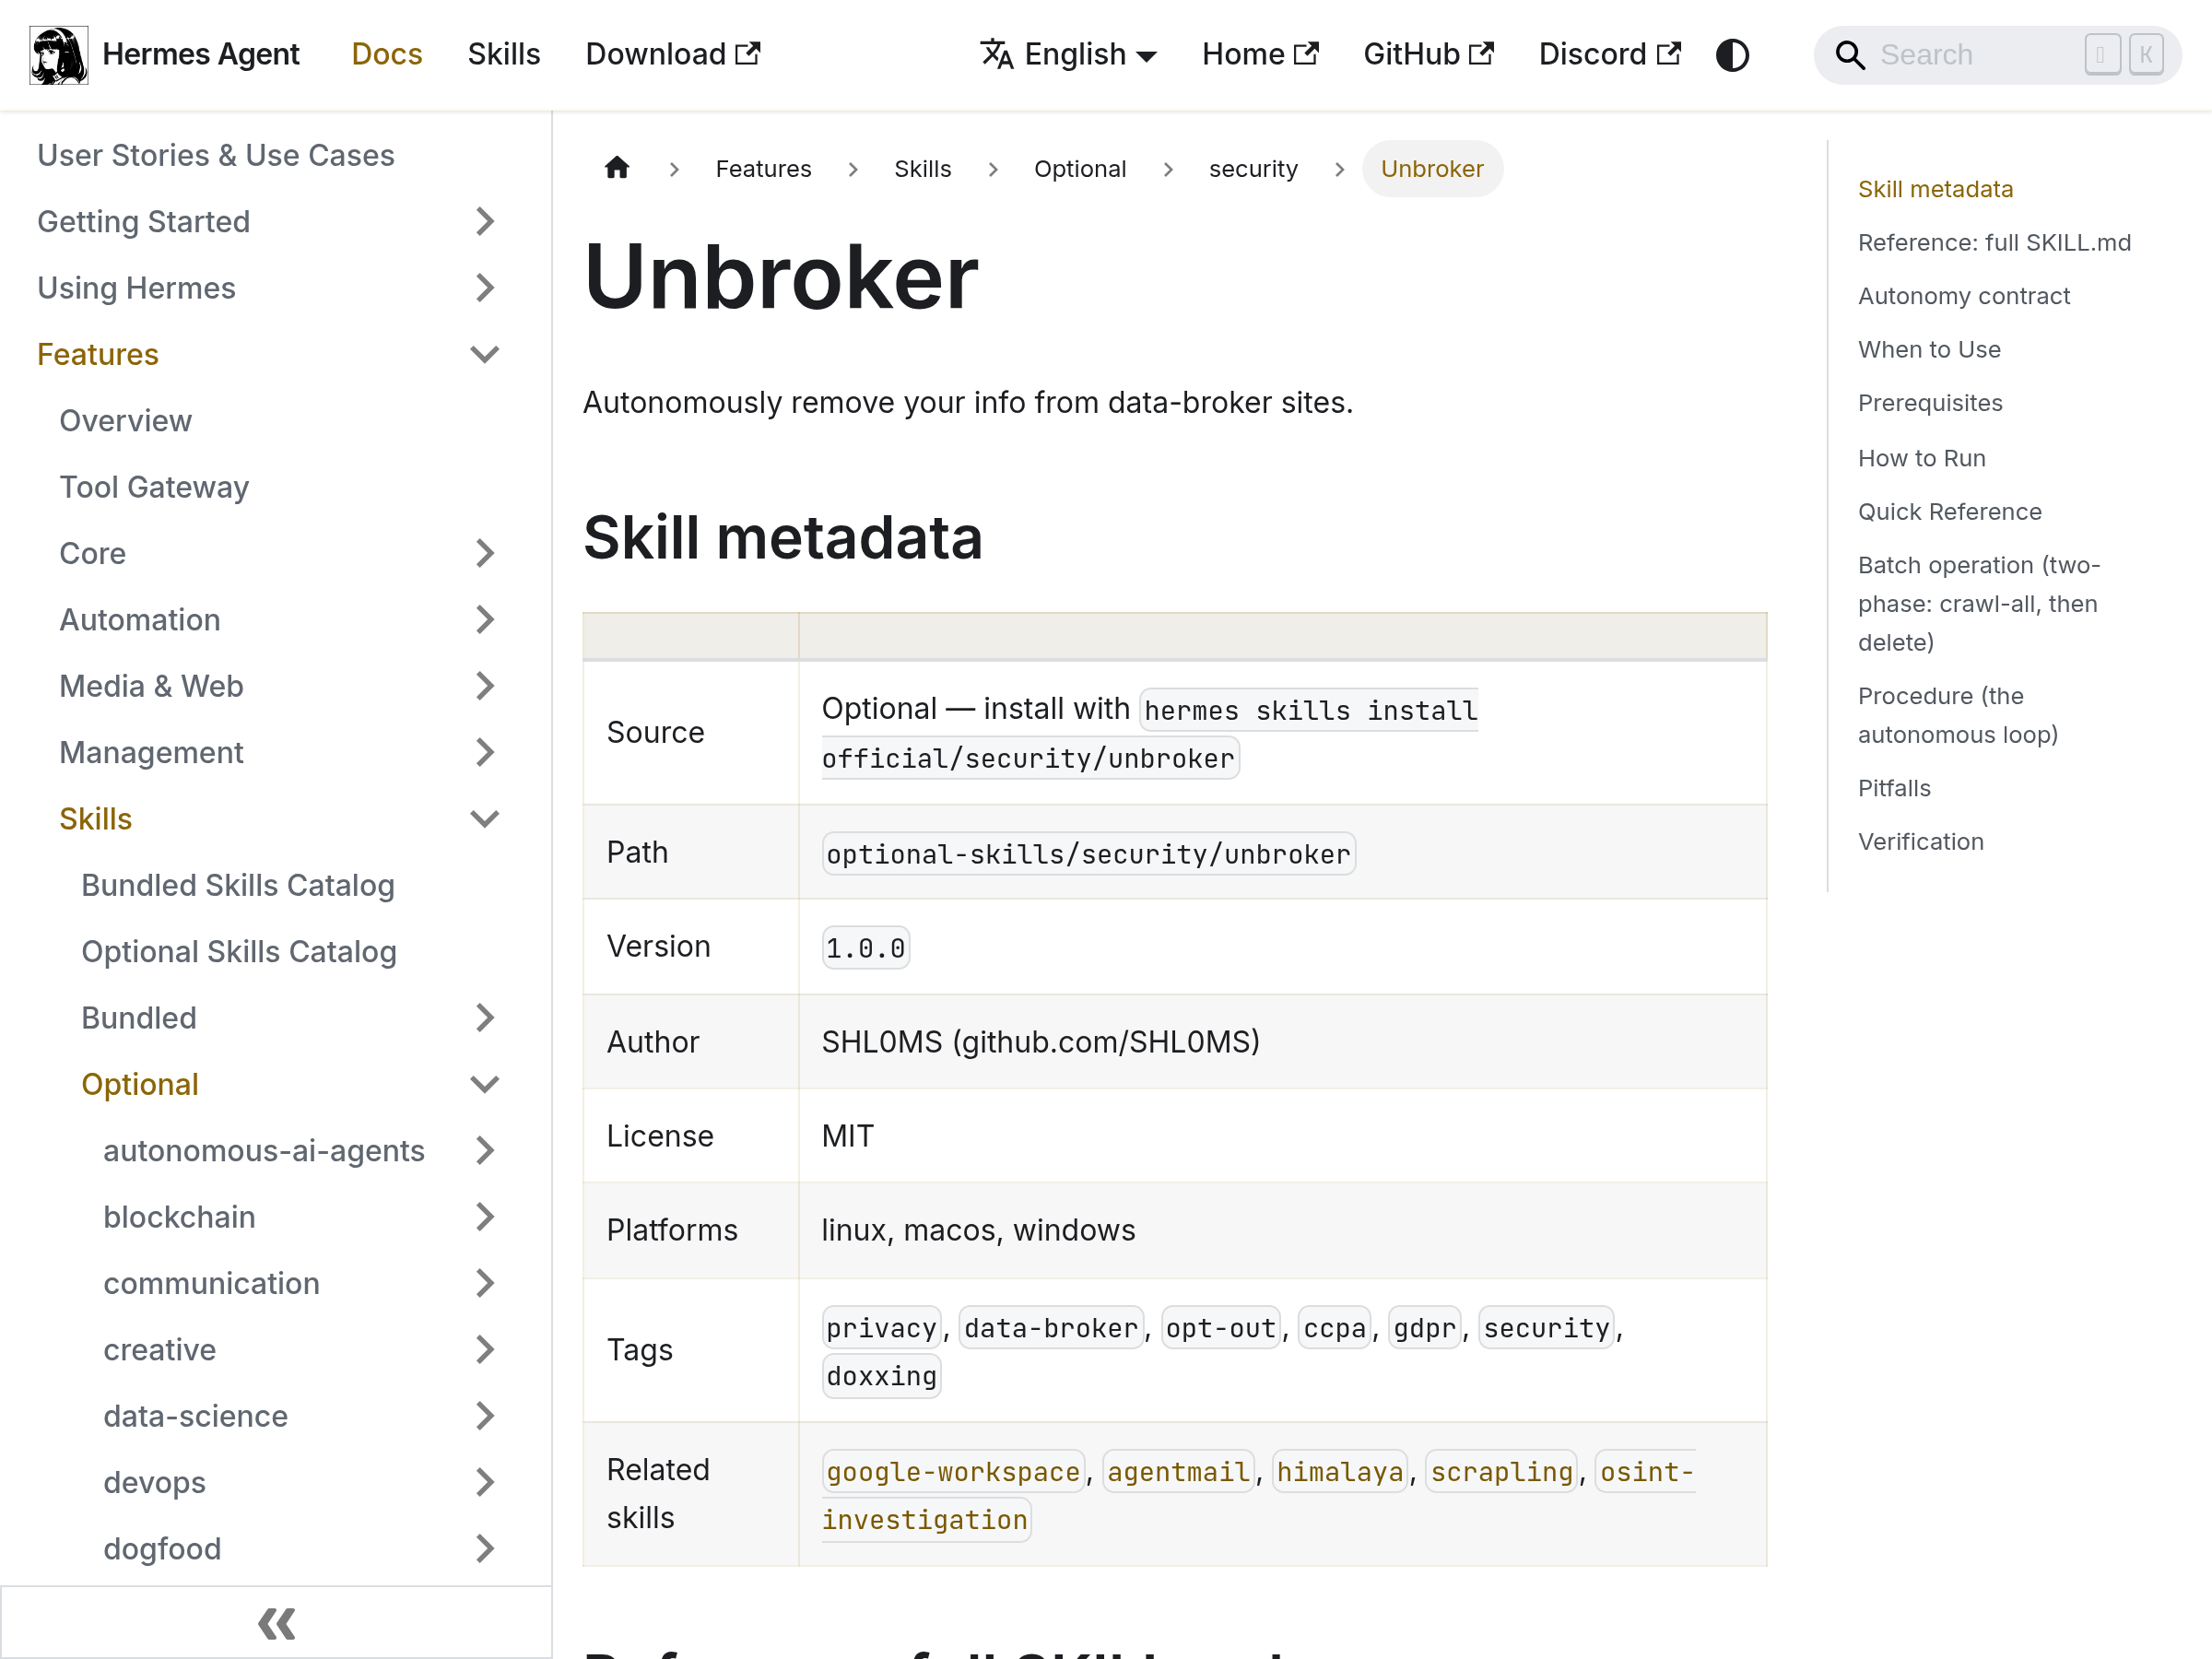Click the Skills breadcrumb
Screen dimensions: 2212x1659
coord(922,168)
